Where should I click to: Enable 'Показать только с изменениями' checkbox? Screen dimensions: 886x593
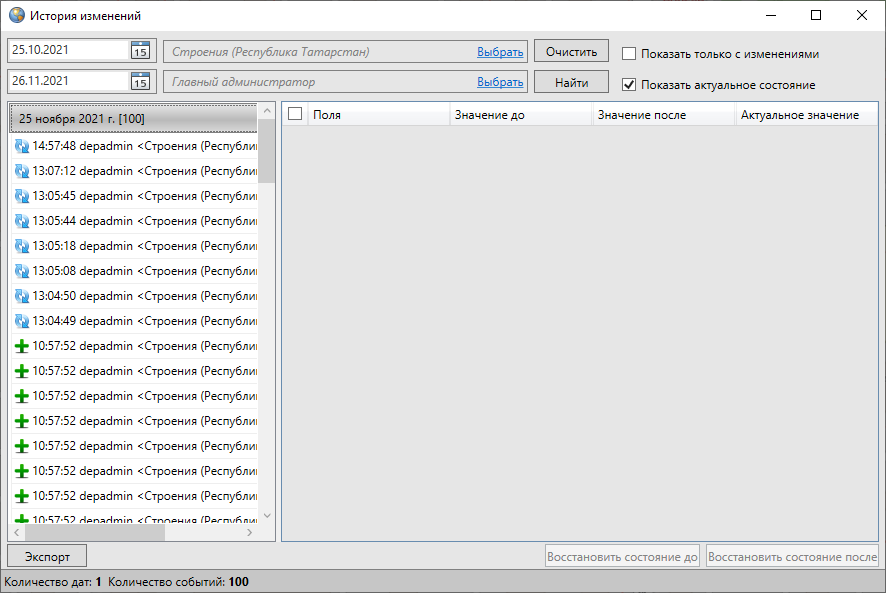pyautogui.click(x=629, y=54)
